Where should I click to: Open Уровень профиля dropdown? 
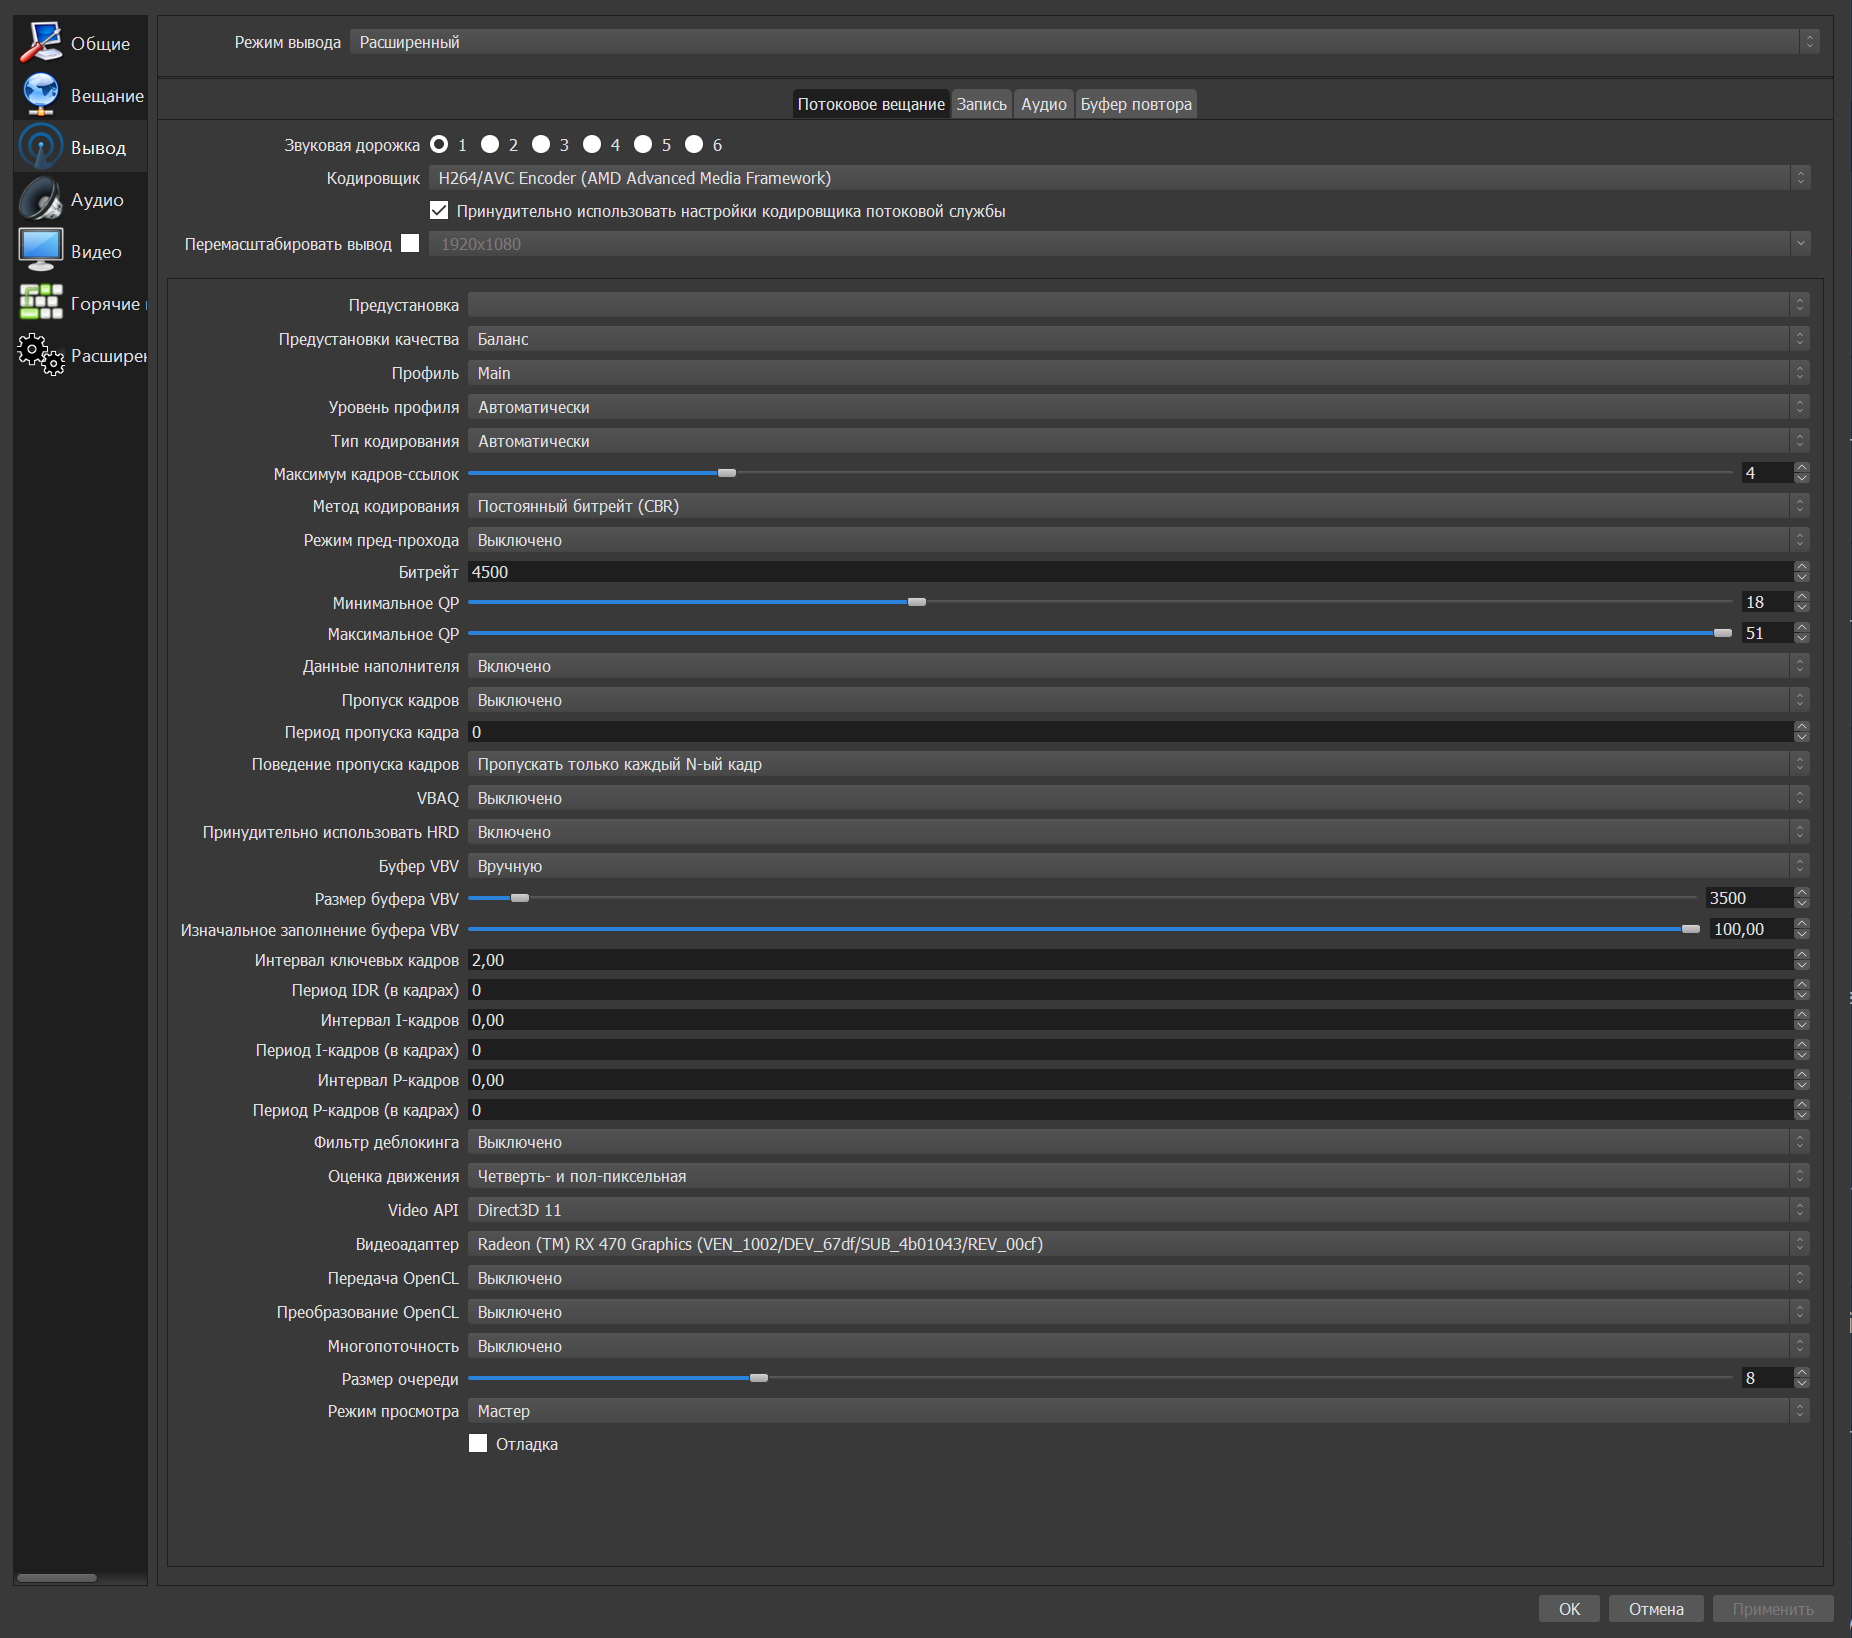pos(1138,407)
